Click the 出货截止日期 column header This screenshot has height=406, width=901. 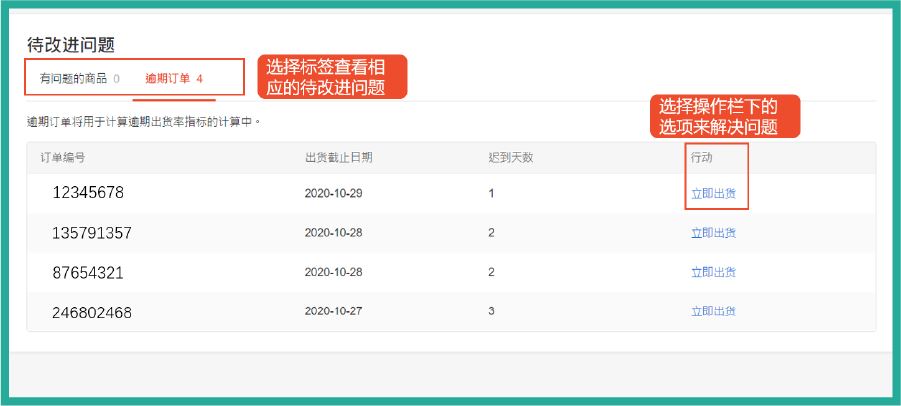click(338, 157)
